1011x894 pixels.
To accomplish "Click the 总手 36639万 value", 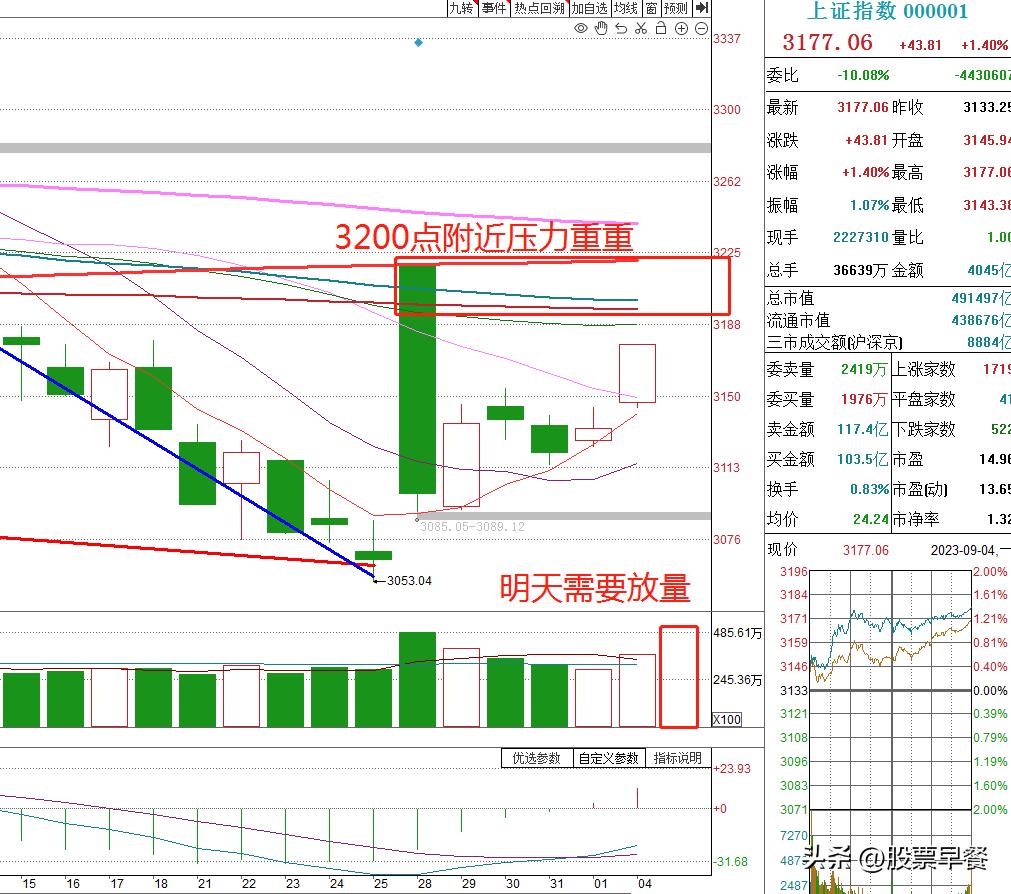I will pos(861,270).
